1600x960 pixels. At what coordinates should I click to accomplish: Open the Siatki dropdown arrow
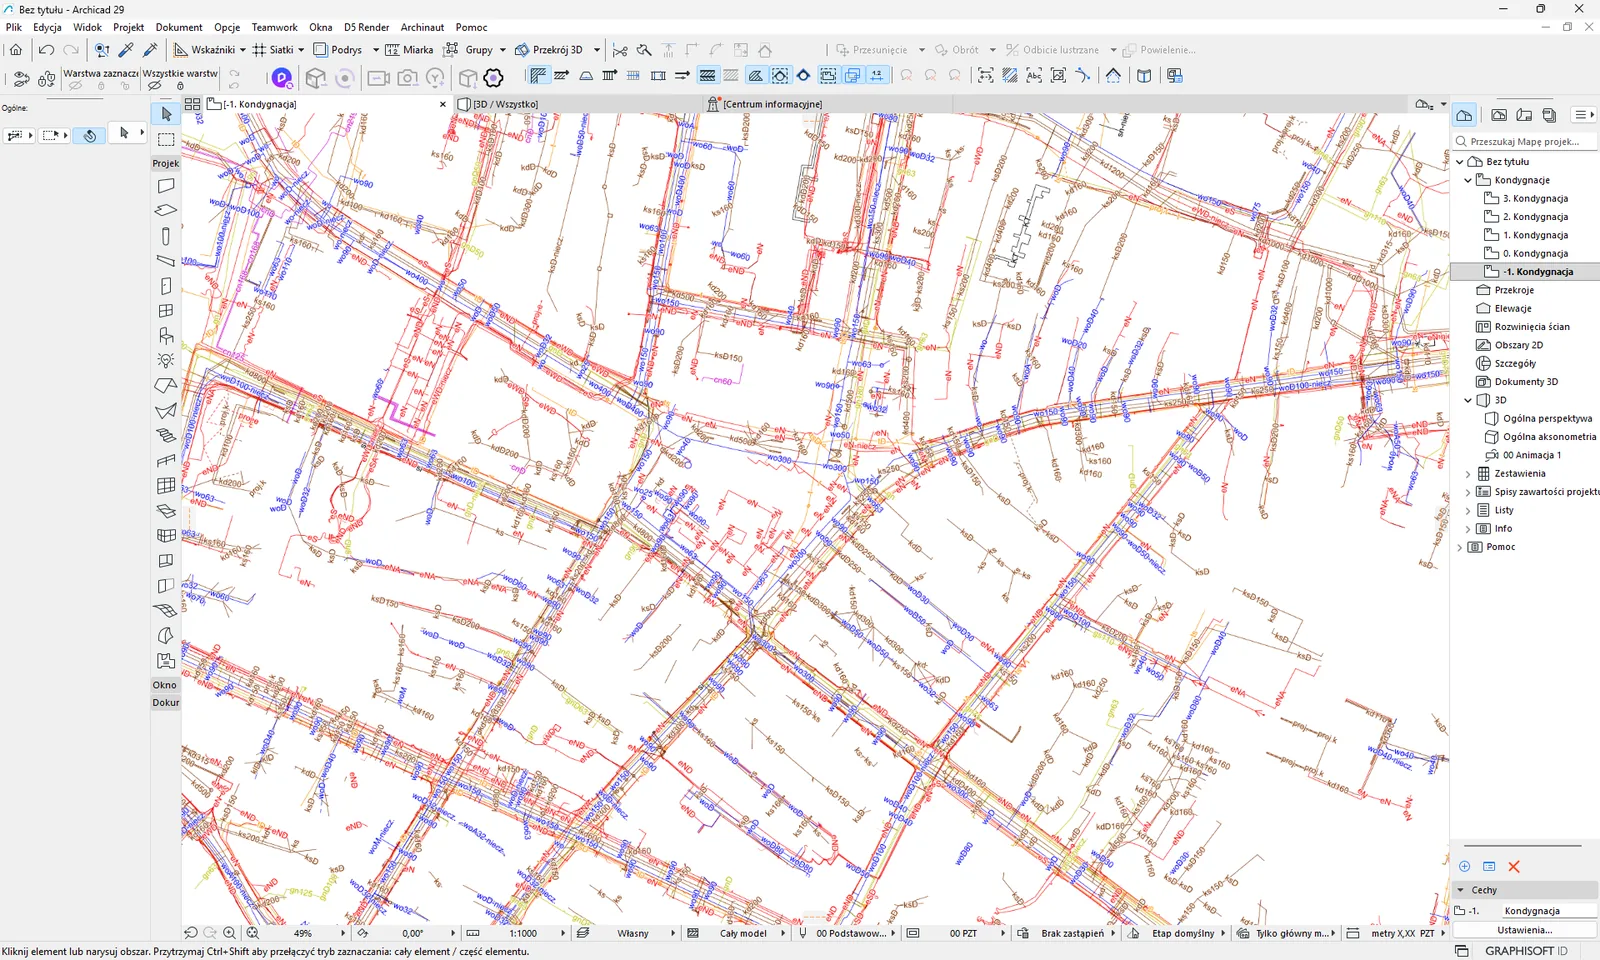(301, 50)
